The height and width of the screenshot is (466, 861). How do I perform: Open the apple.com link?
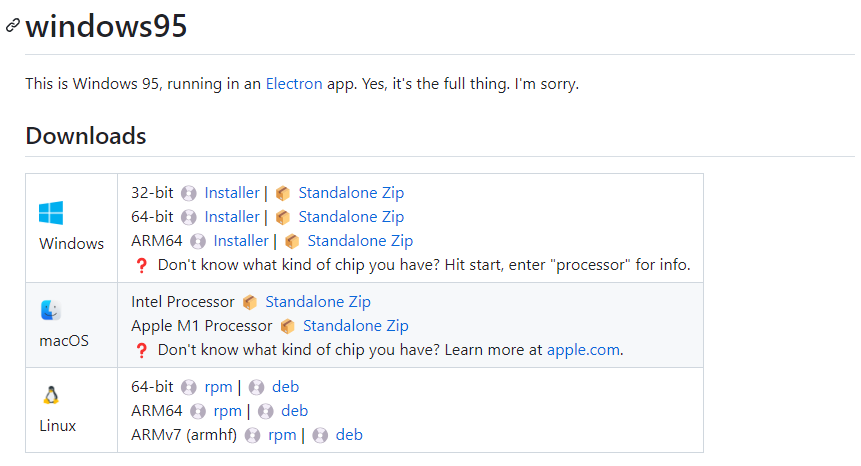[583, 350]
